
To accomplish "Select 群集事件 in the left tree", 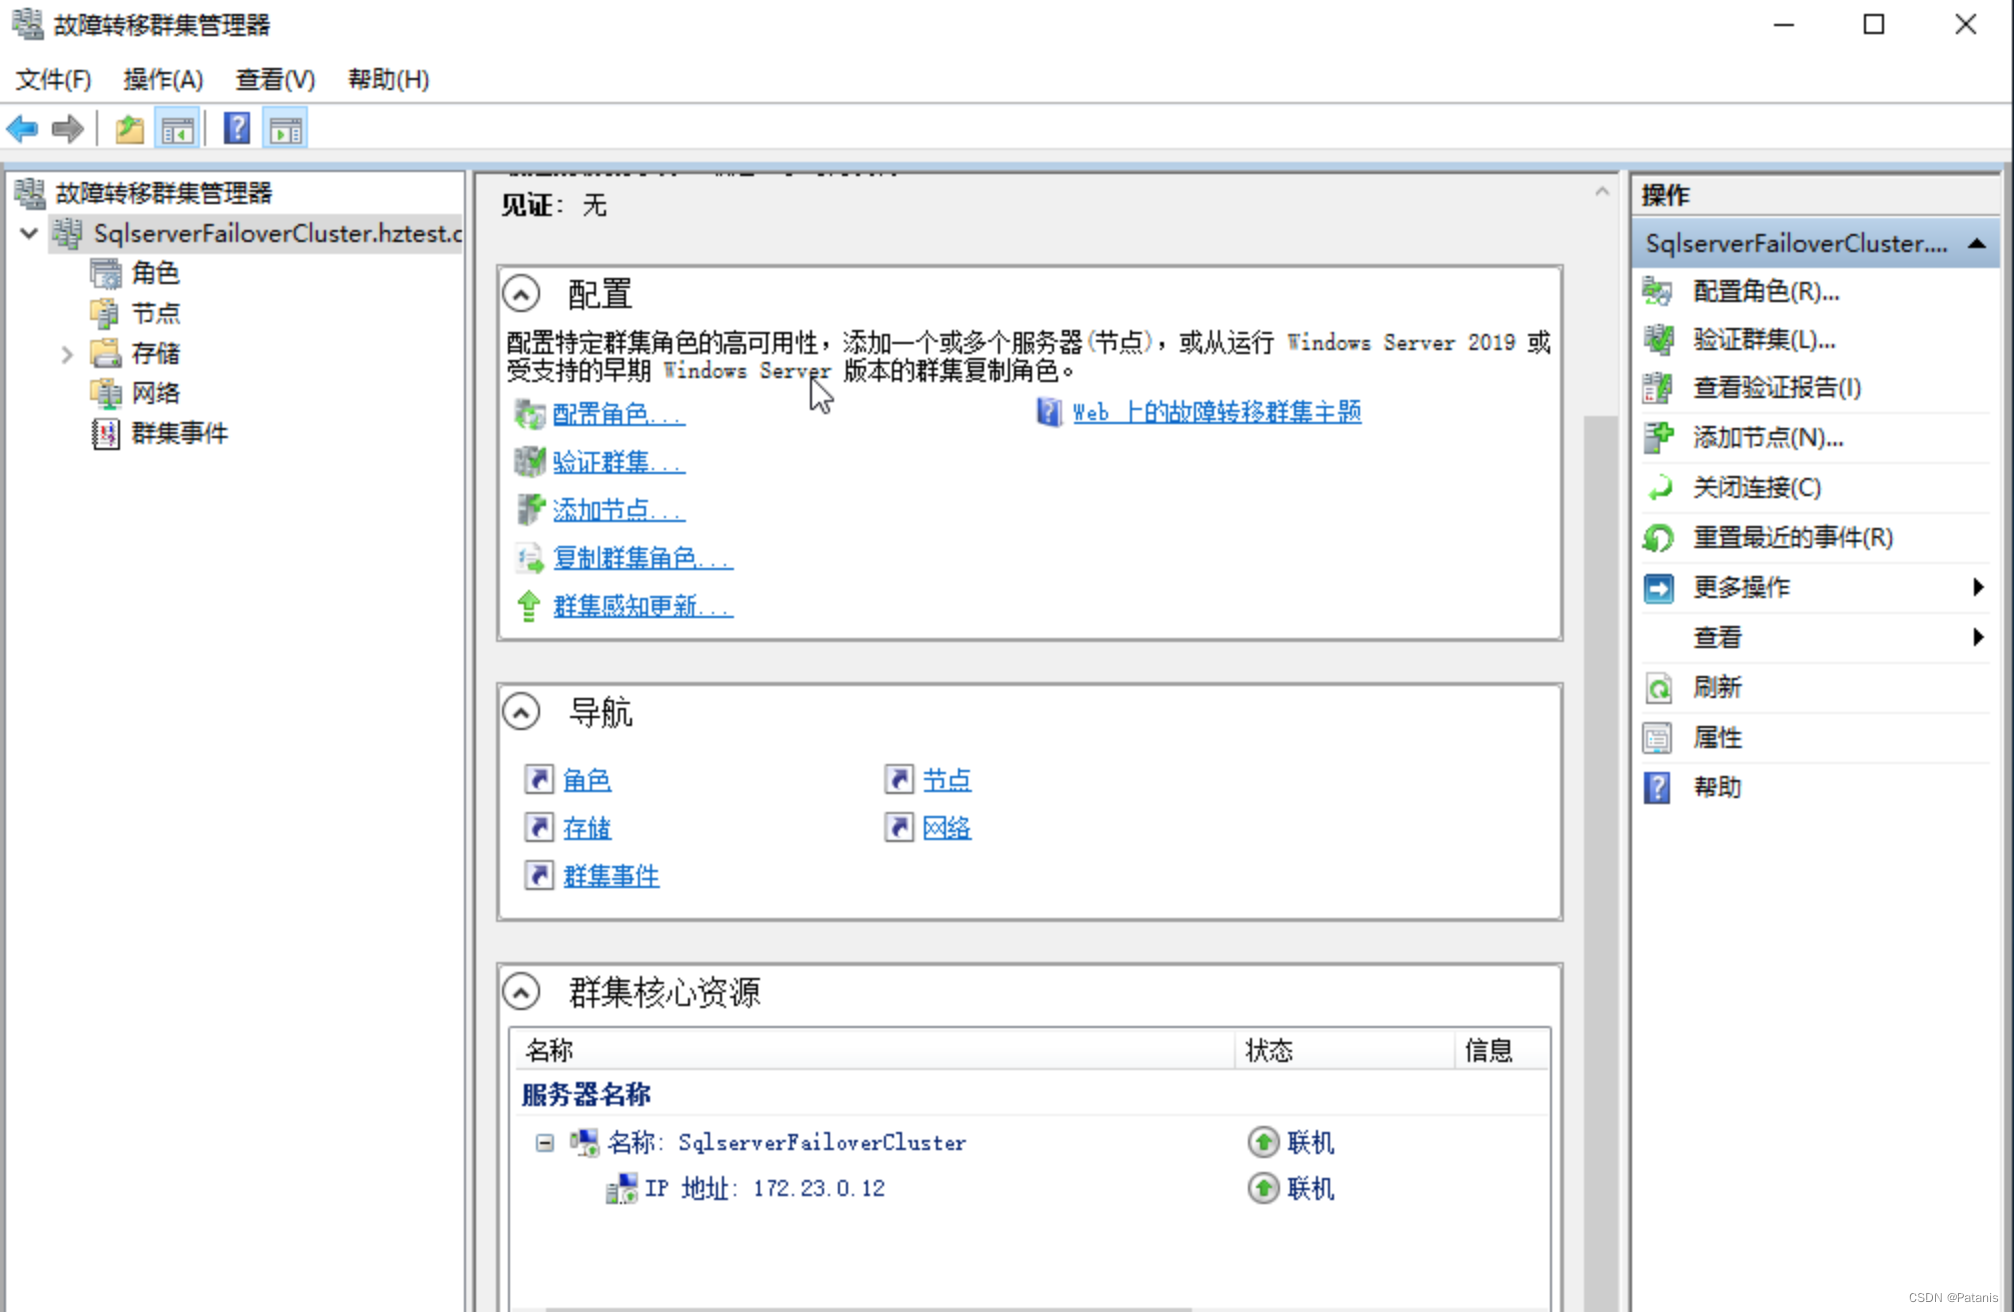I will 179,433.
